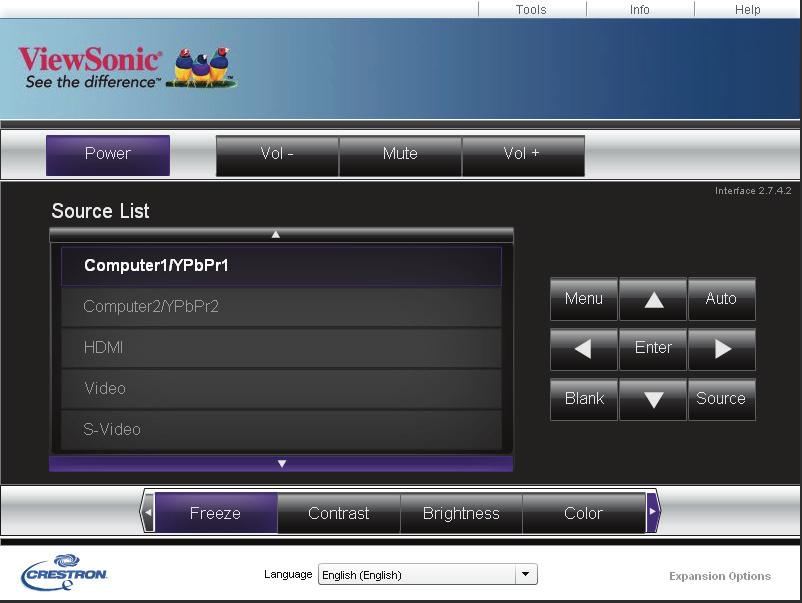Mute the projector audio
Viewport: 802px width, 603px height.
400,155
